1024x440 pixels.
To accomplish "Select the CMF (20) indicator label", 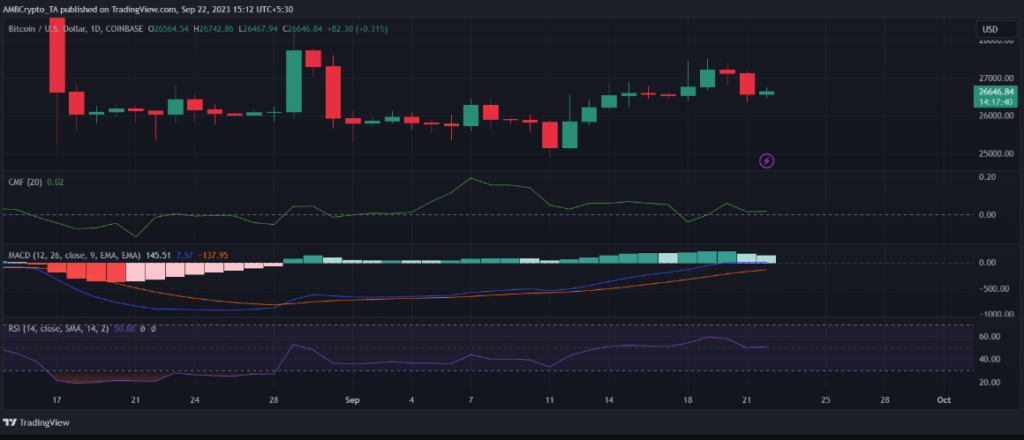I will [x=23, y=182].
